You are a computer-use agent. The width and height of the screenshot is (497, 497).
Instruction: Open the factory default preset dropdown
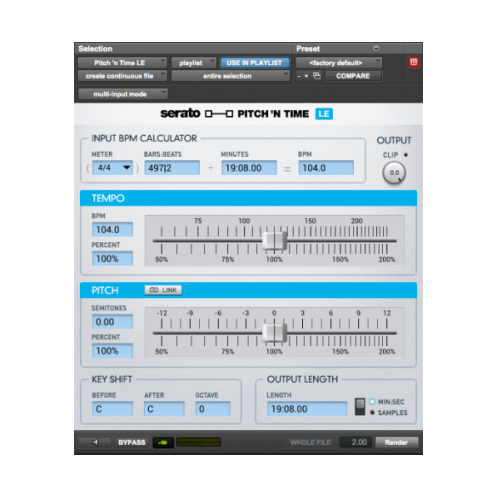(x=338, y=63)
